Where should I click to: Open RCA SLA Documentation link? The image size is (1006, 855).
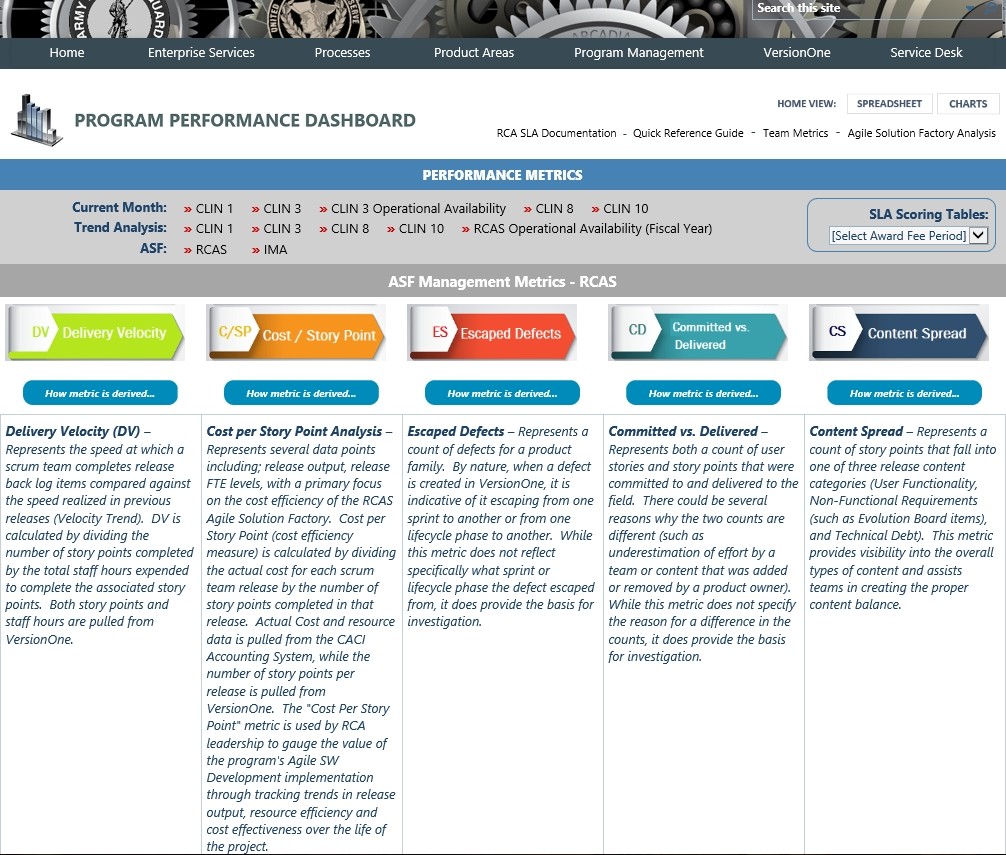[x=556, y=133]
